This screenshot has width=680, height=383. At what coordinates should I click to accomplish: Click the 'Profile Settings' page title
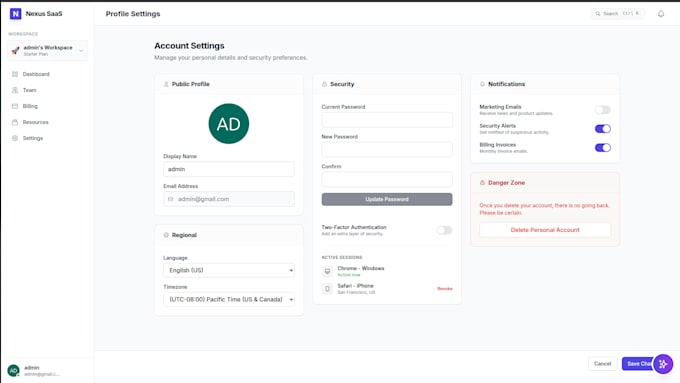[x=133, y=14]
